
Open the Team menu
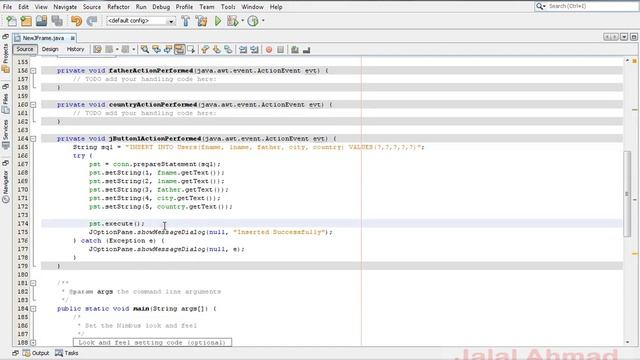coord(207,7)
